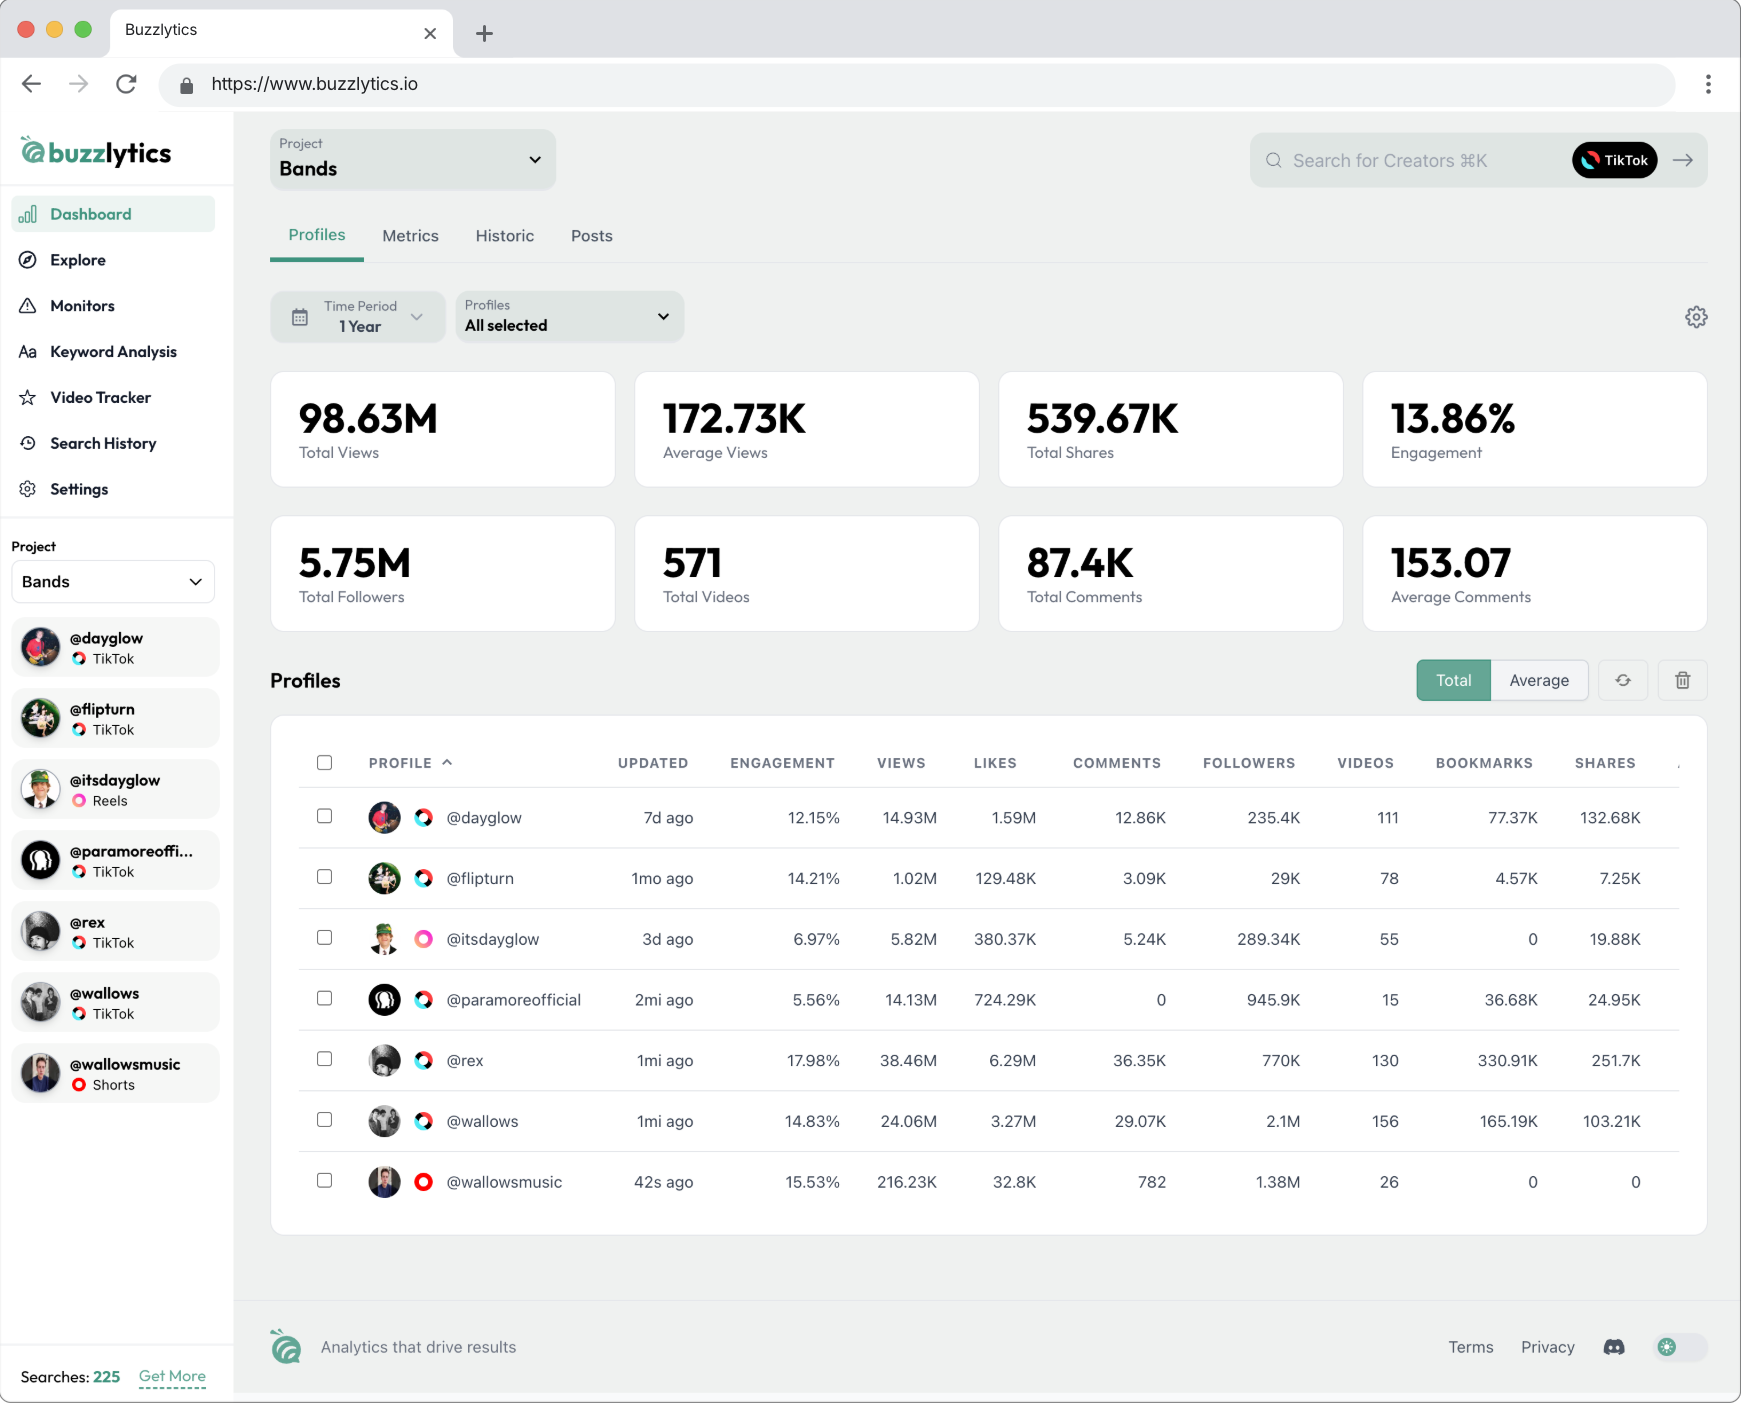This screenshot has width=1741, height=1403.
Task: Click the Explore compass icon
Action: click(x=28, y=260)
